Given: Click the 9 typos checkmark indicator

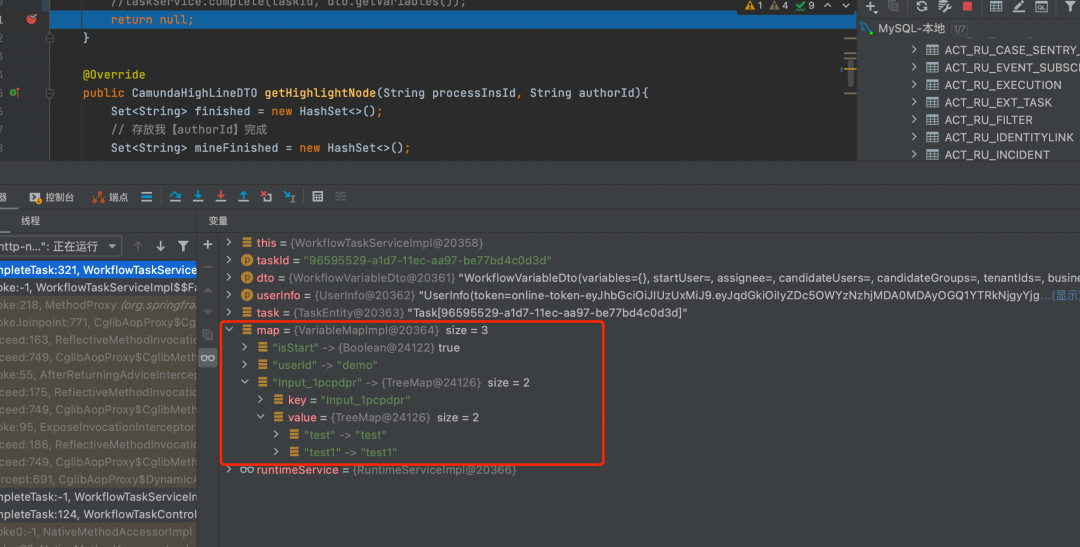Looking at the screenshot, I should coord(804,6).
